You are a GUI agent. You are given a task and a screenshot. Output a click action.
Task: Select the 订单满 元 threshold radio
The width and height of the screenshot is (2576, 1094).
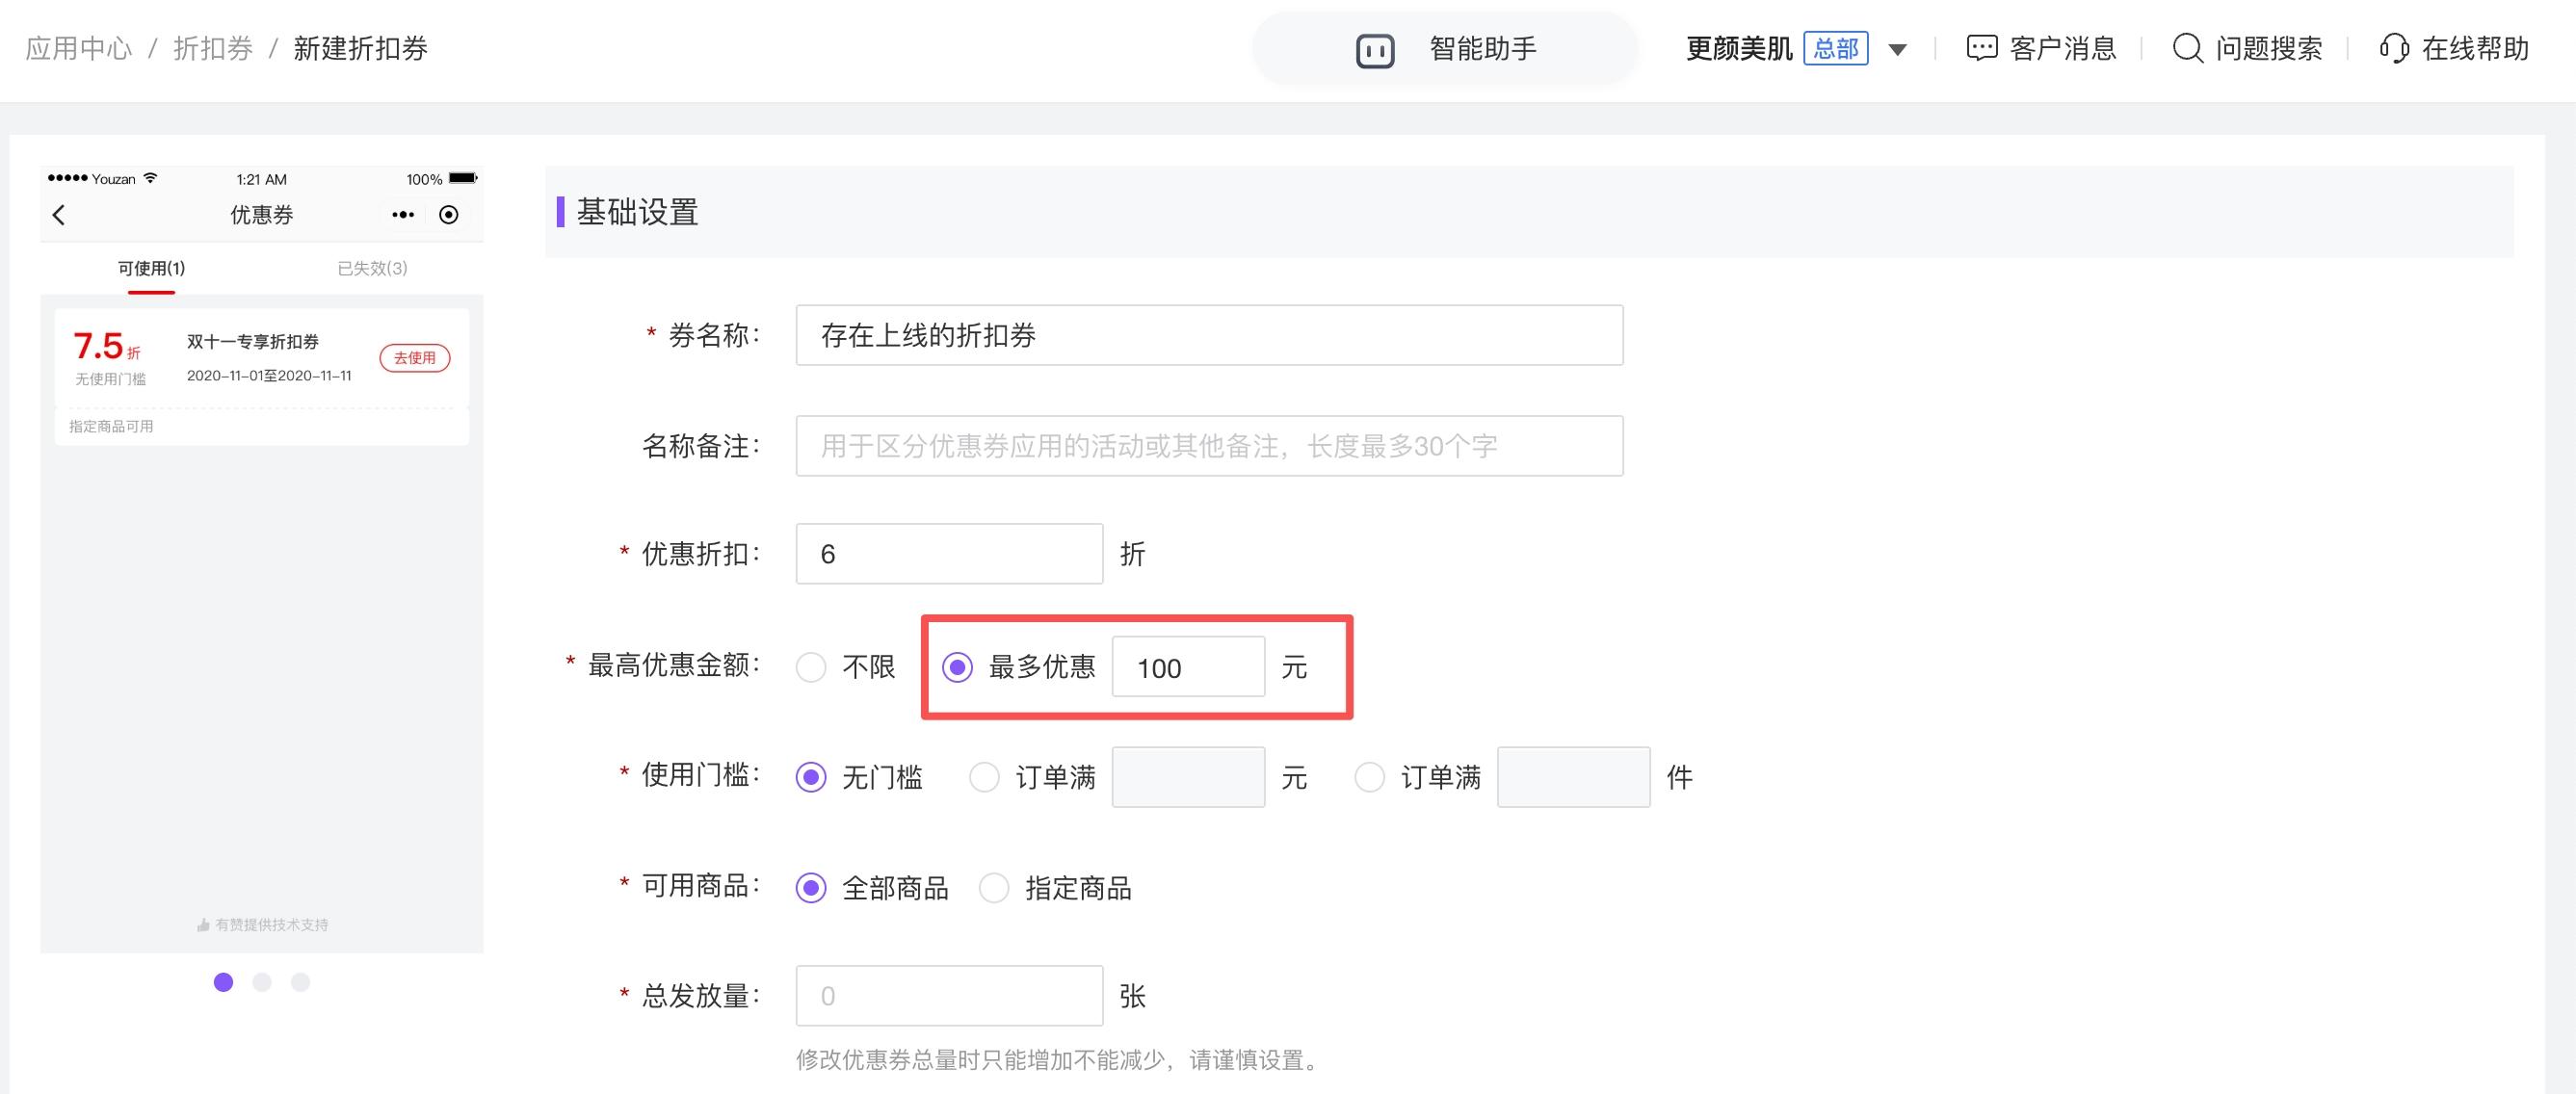click(984, 777)
